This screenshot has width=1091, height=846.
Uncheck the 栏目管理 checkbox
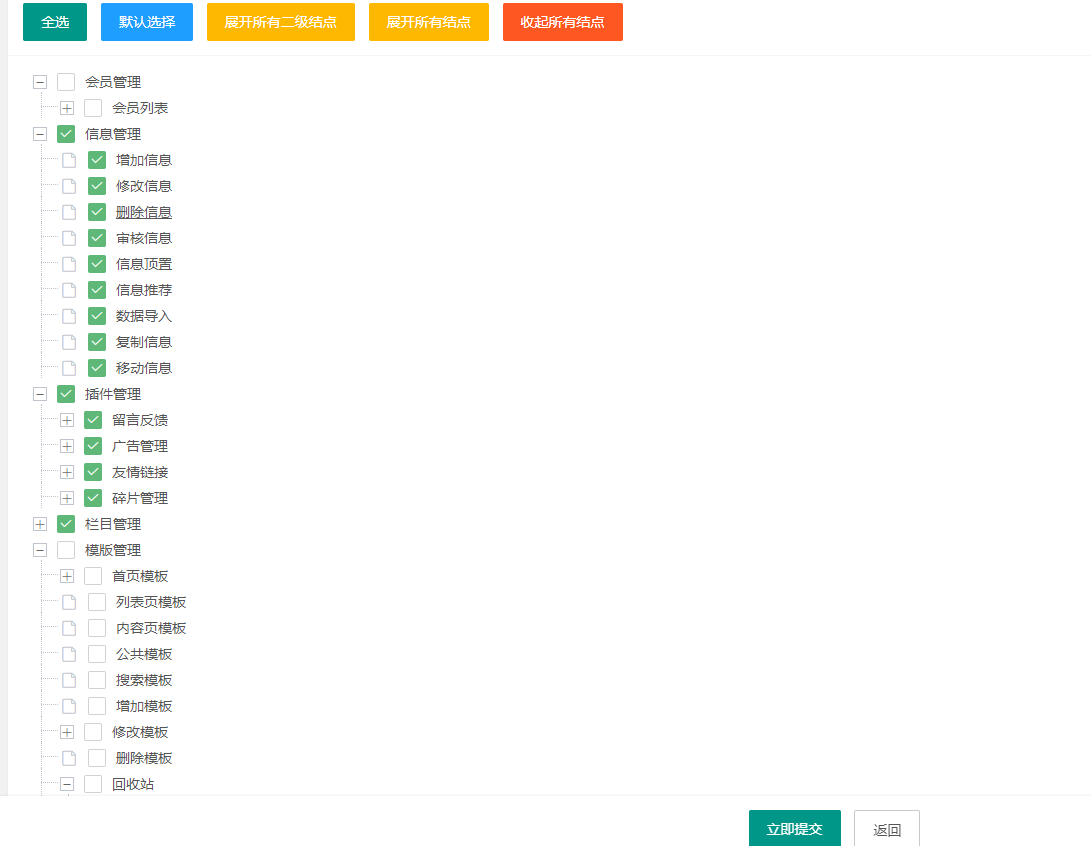point(66,524)
